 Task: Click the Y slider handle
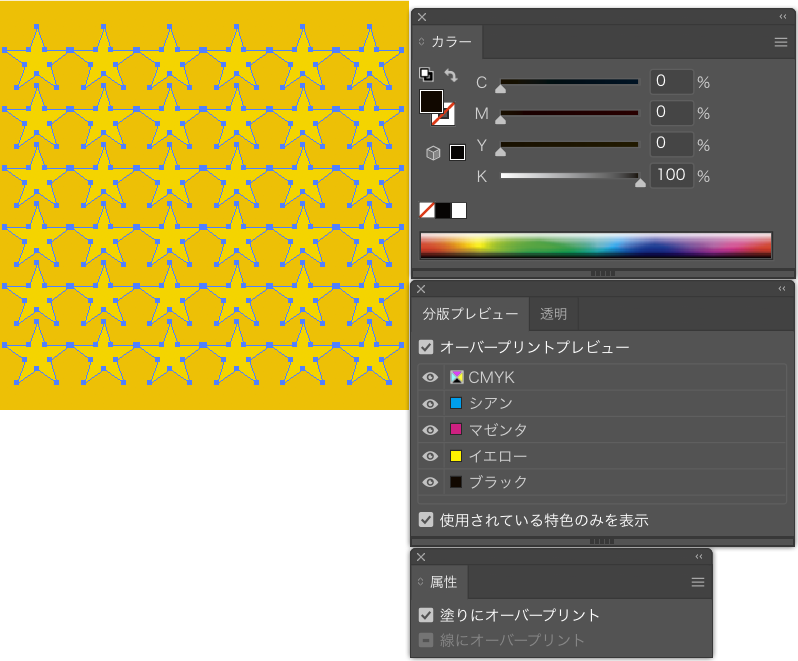501,152
